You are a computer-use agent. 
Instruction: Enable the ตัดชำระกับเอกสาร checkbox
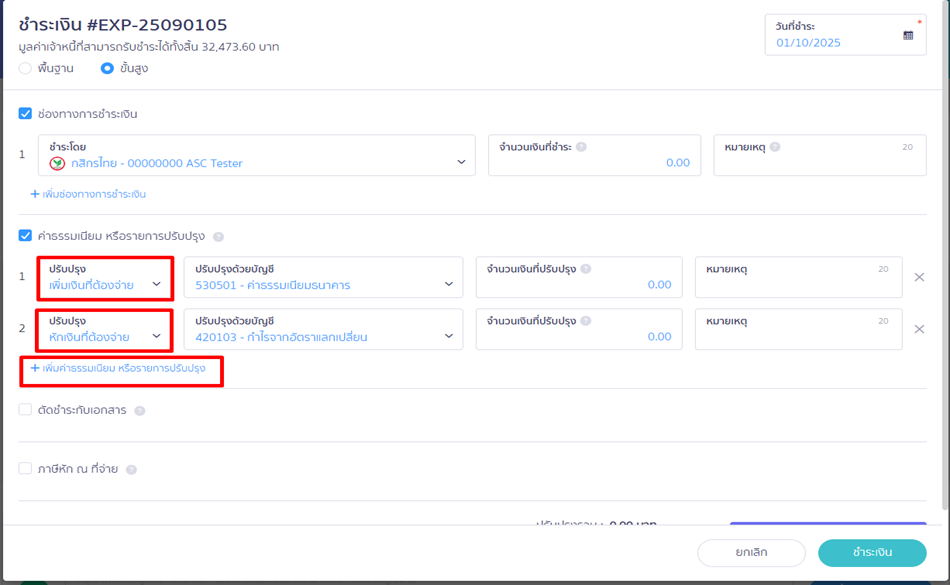(x=26, y=410)
